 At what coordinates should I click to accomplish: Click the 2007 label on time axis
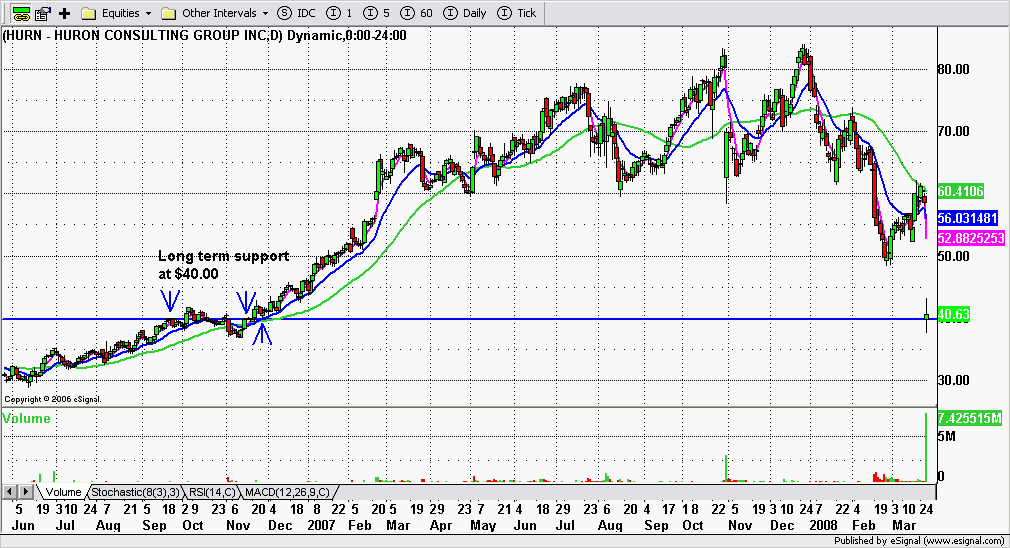click(x=321, y=525)
